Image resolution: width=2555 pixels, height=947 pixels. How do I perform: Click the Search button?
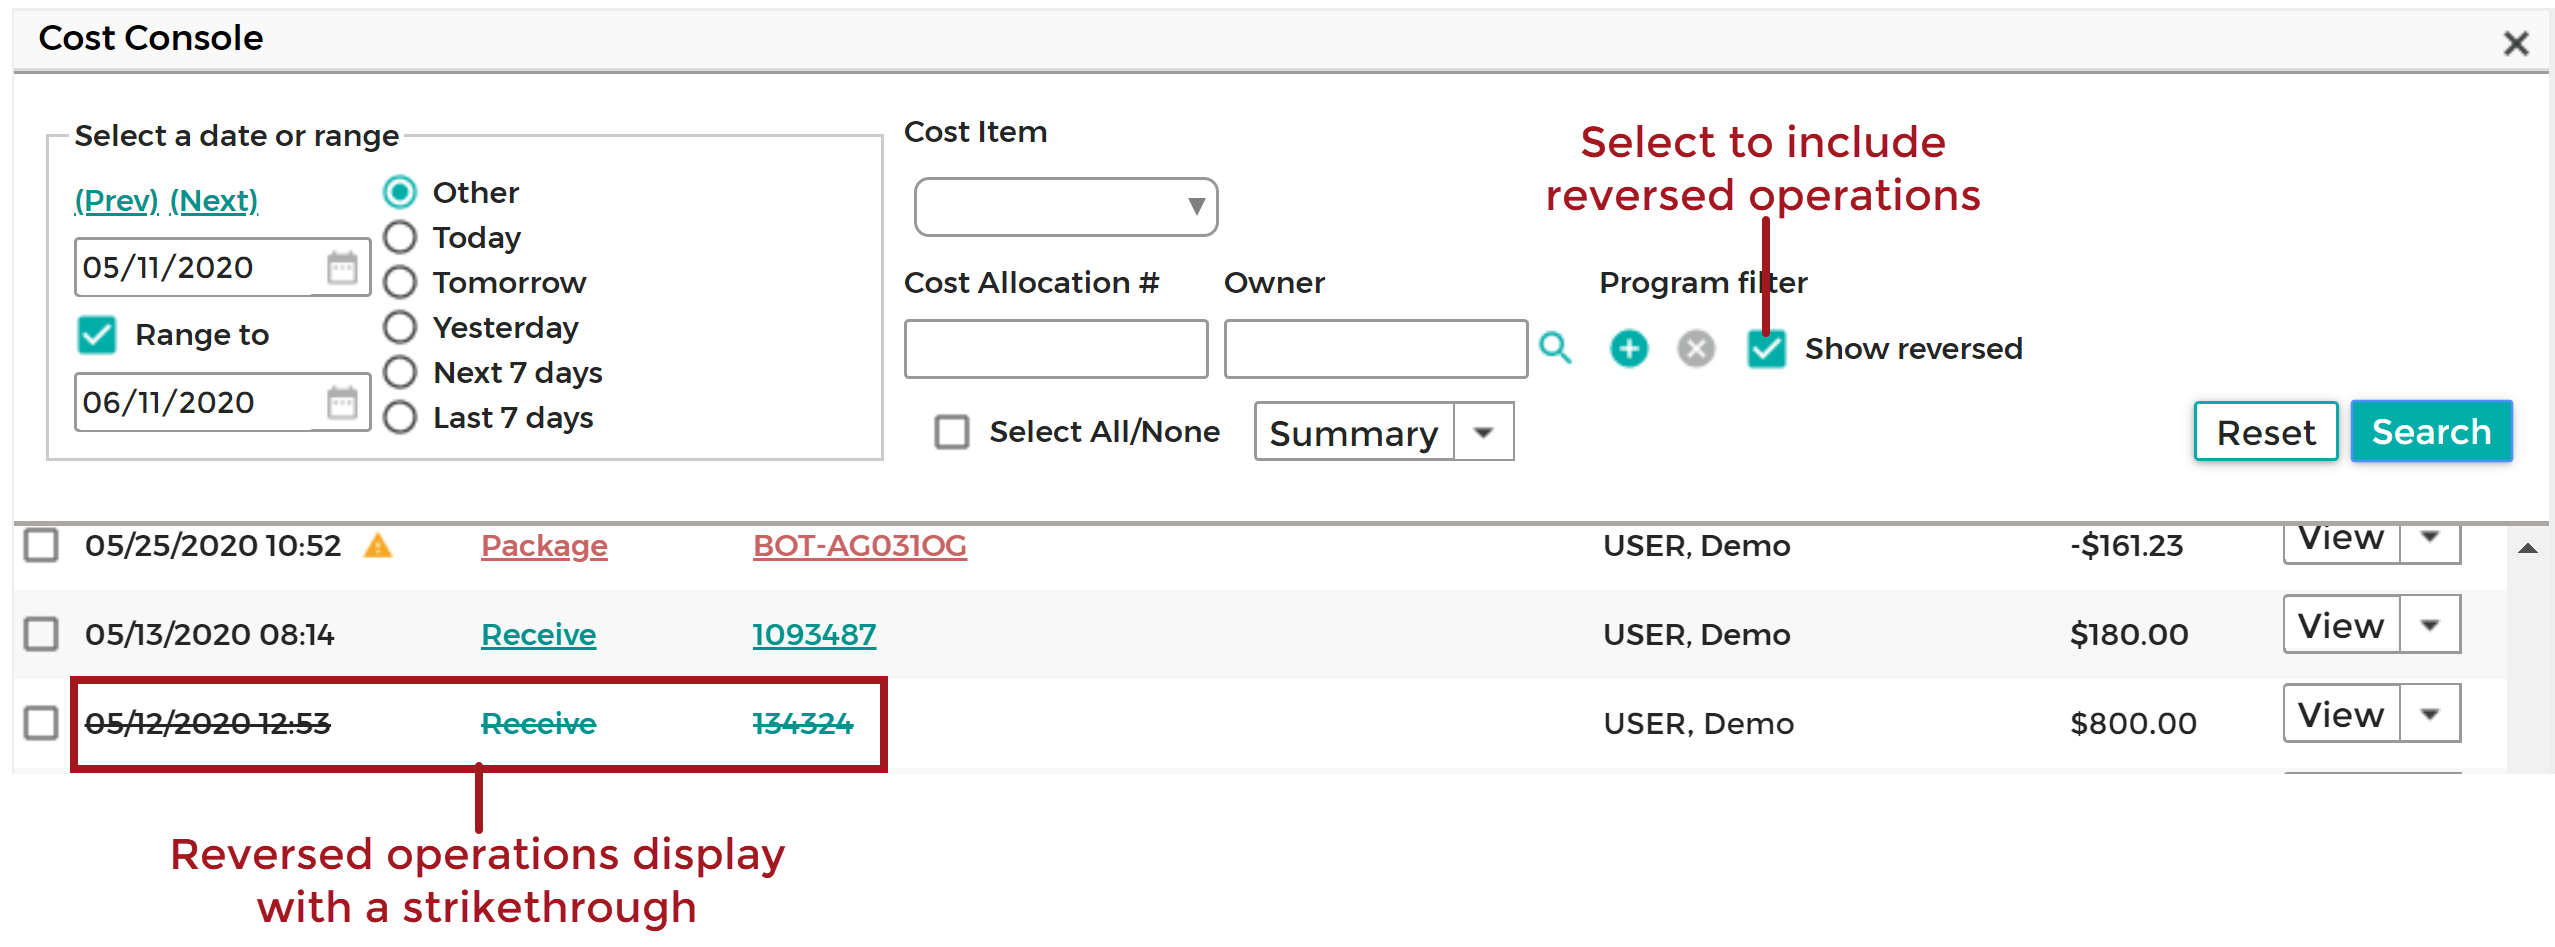(2431, 432)
